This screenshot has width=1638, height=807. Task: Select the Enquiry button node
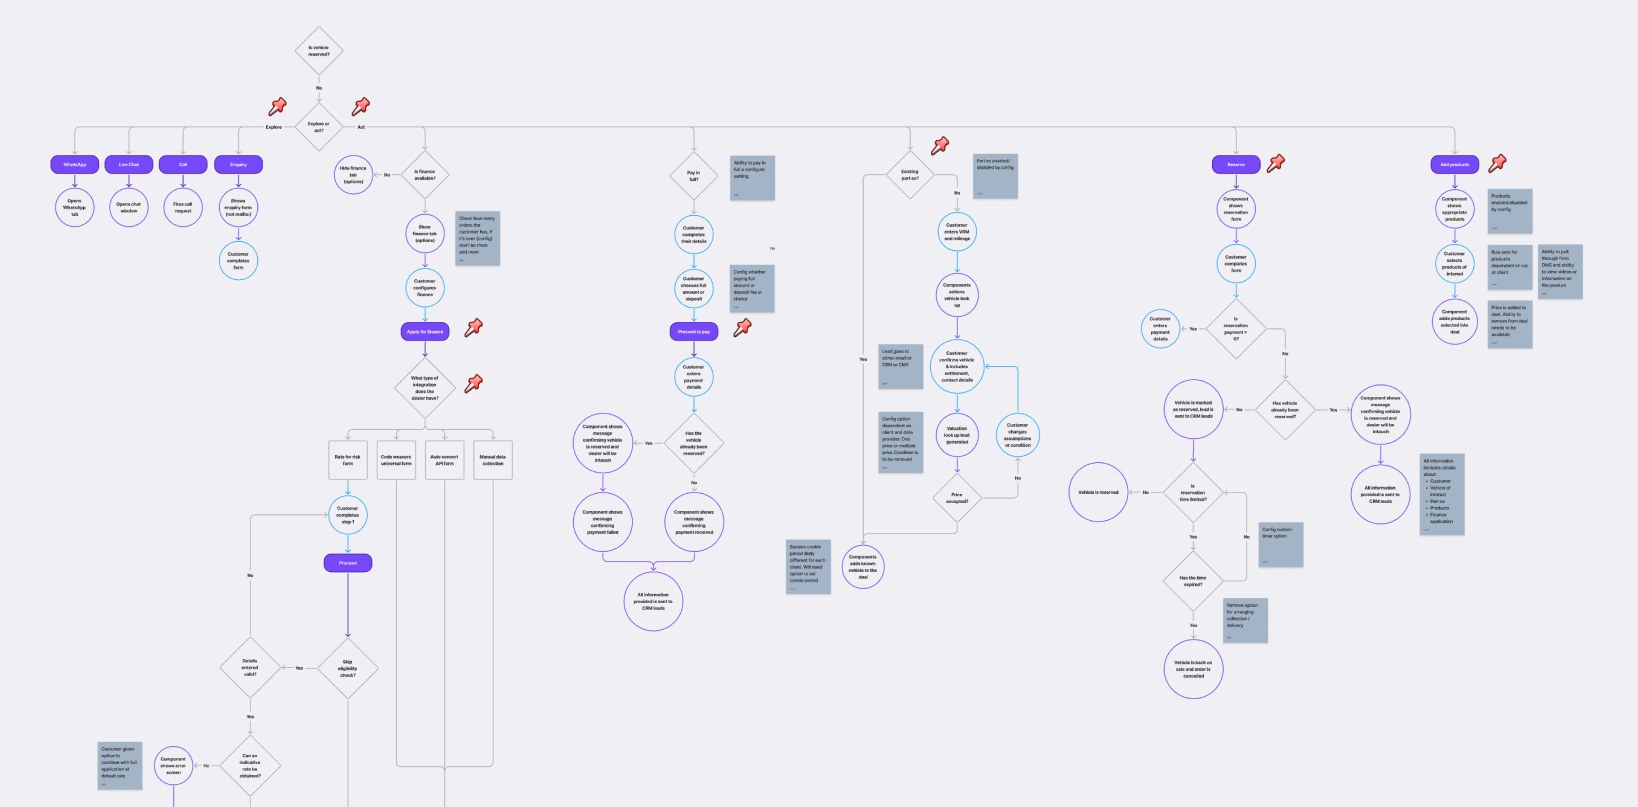[238, 164]
